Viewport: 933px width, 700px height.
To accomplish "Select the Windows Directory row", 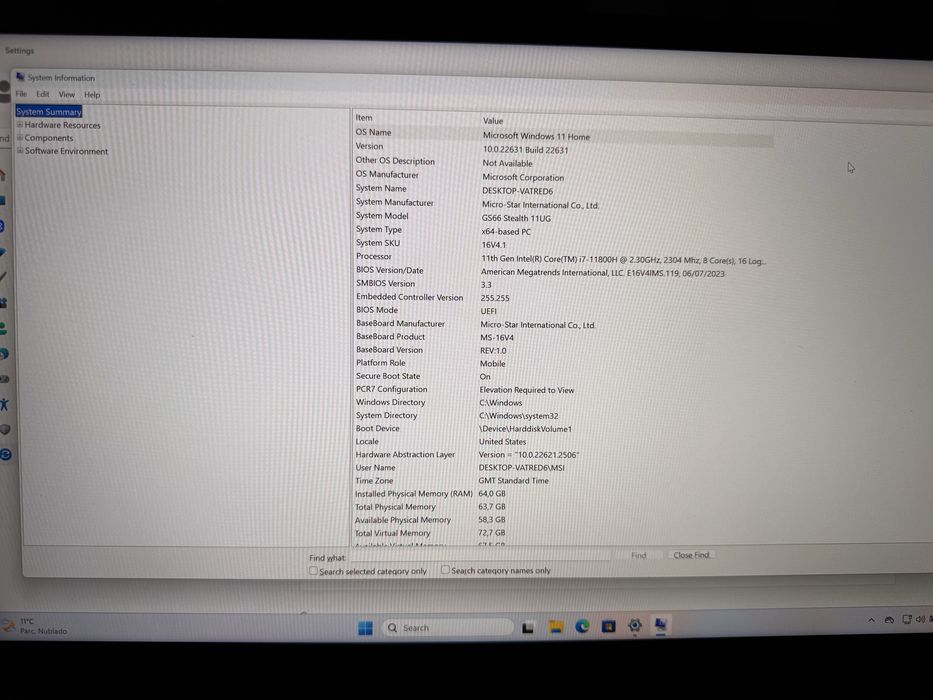I will pos(563,402).
